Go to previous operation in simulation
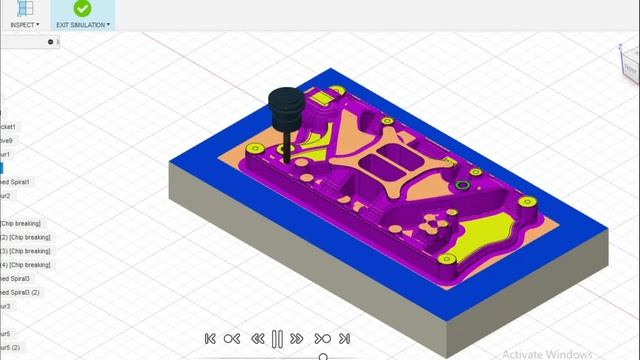 pyautogui.click(x=232, y=339)
